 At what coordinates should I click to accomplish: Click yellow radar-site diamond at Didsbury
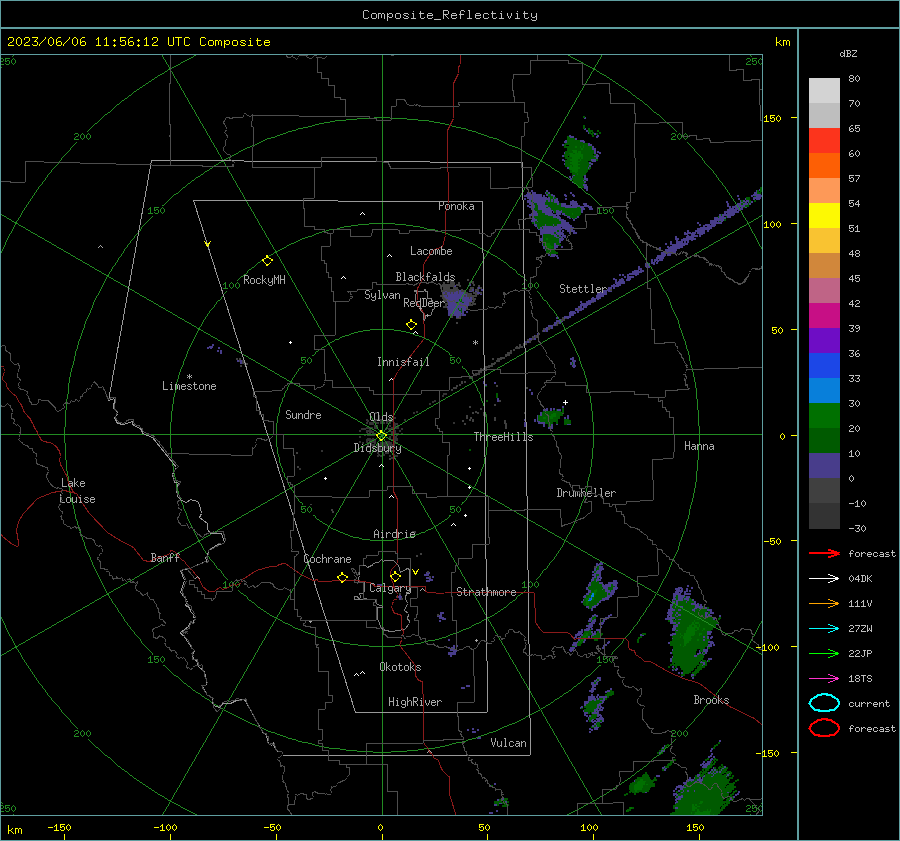click(381, 436)
